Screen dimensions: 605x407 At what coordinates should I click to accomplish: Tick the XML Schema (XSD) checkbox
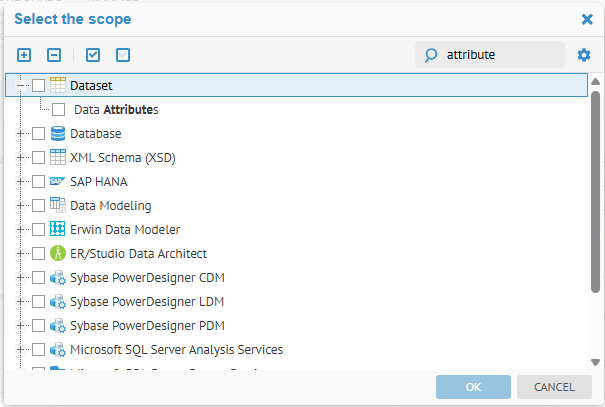point(39,158)
